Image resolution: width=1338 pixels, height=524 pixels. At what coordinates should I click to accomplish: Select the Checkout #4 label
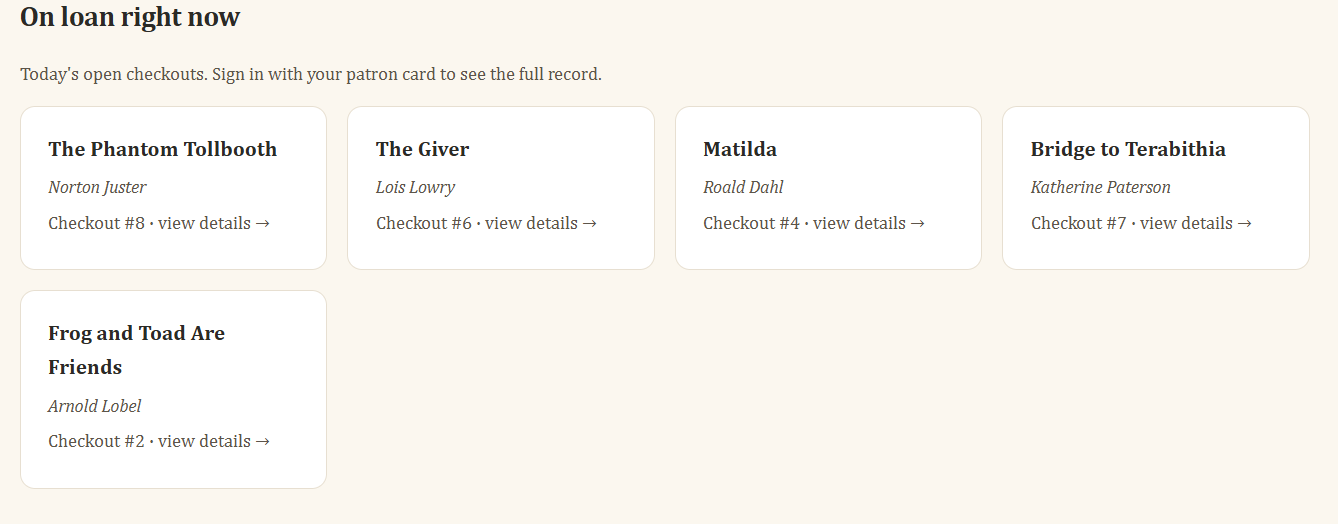click(x=751, y=223)
